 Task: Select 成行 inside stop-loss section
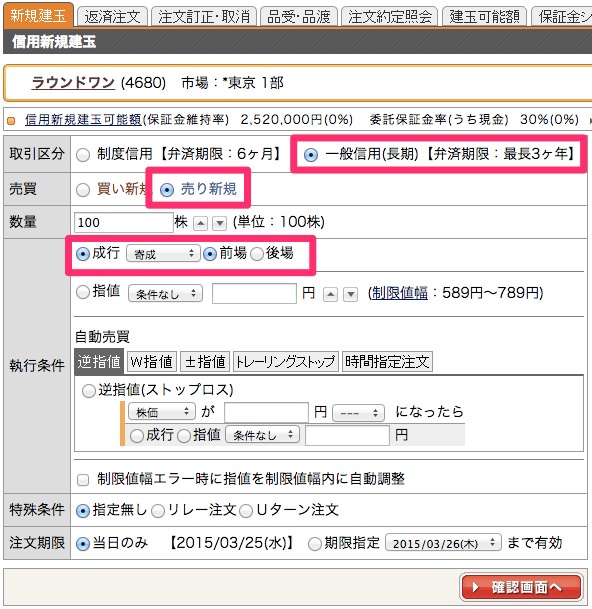coord(137,436)
